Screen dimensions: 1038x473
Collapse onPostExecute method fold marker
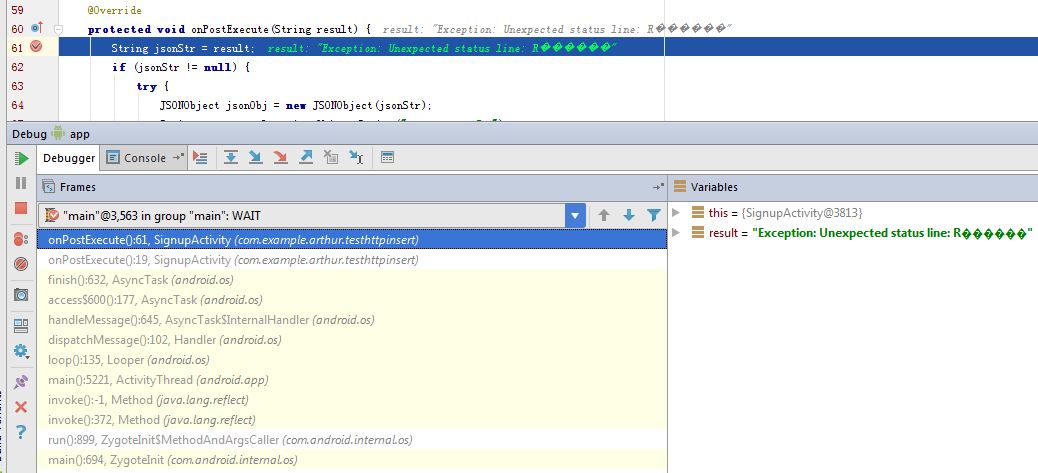58,29
